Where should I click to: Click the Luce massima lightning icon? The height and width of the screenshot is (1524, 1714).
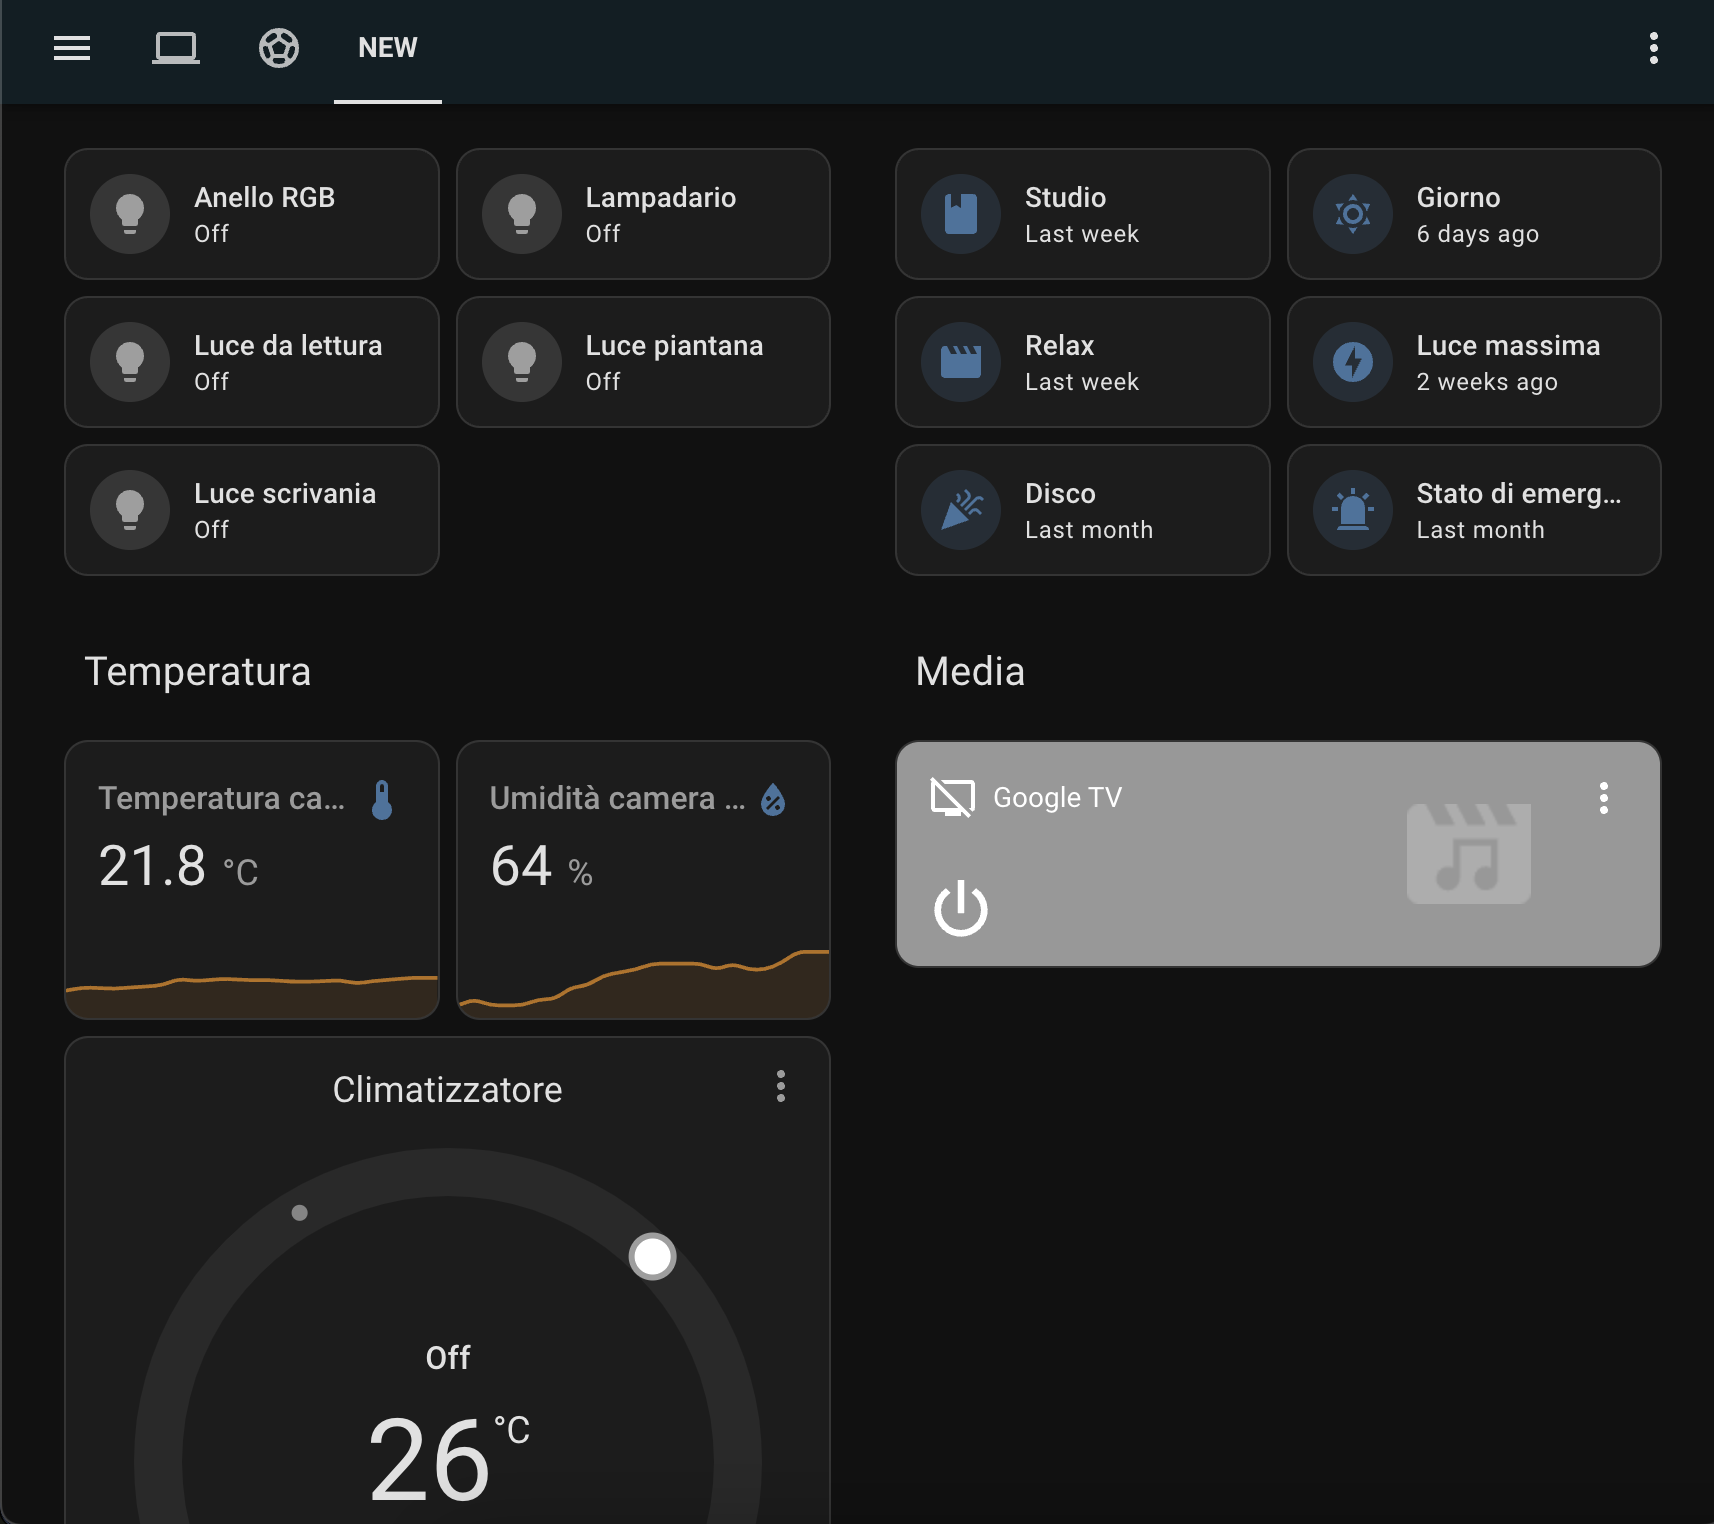[1352, 361]
